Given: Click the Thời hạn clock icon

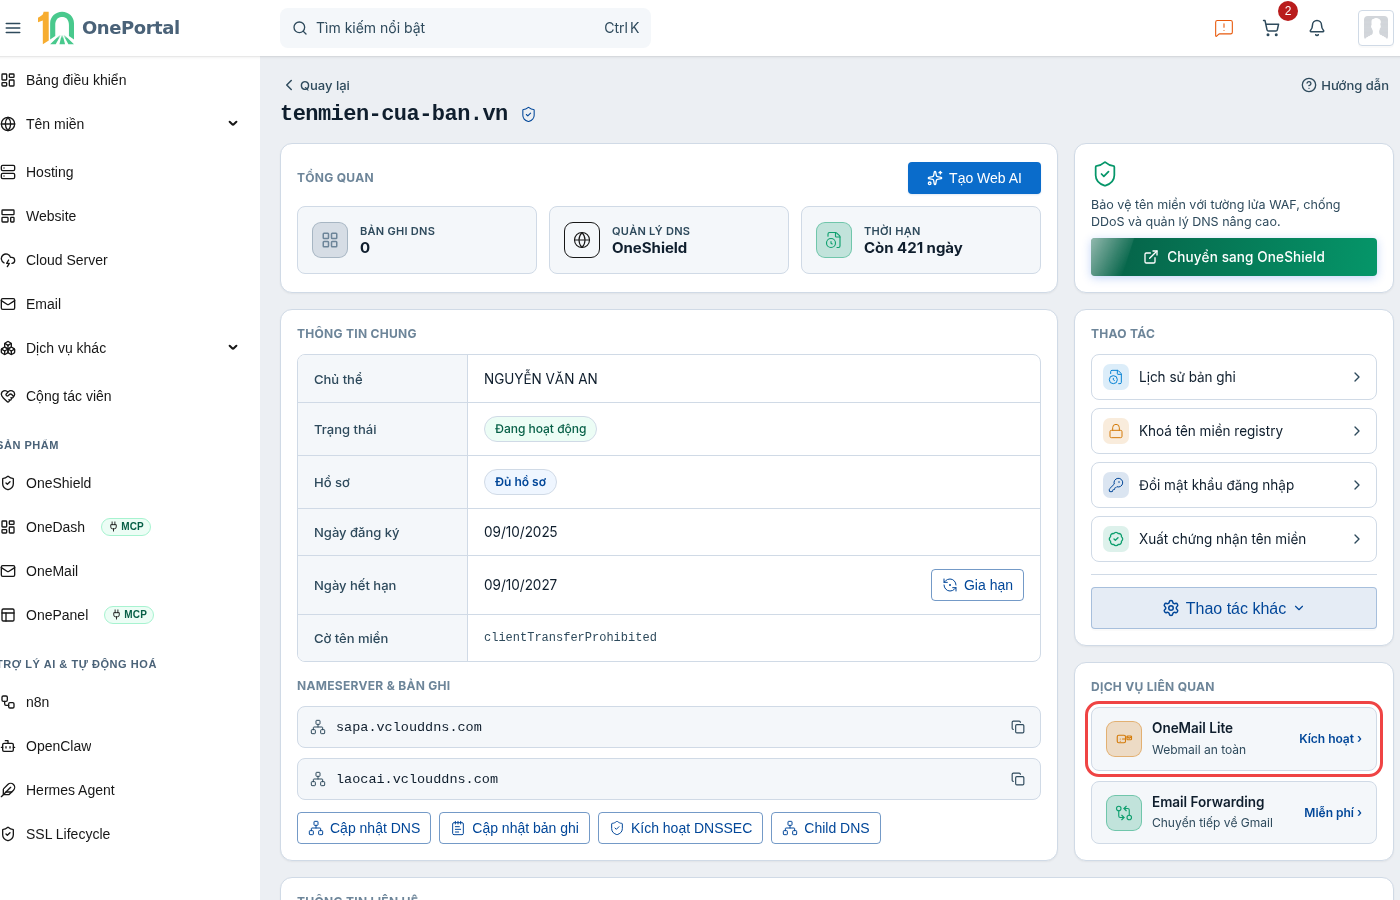Looking at the screenshot, I should pyautogui.click(x=834, y=240).
